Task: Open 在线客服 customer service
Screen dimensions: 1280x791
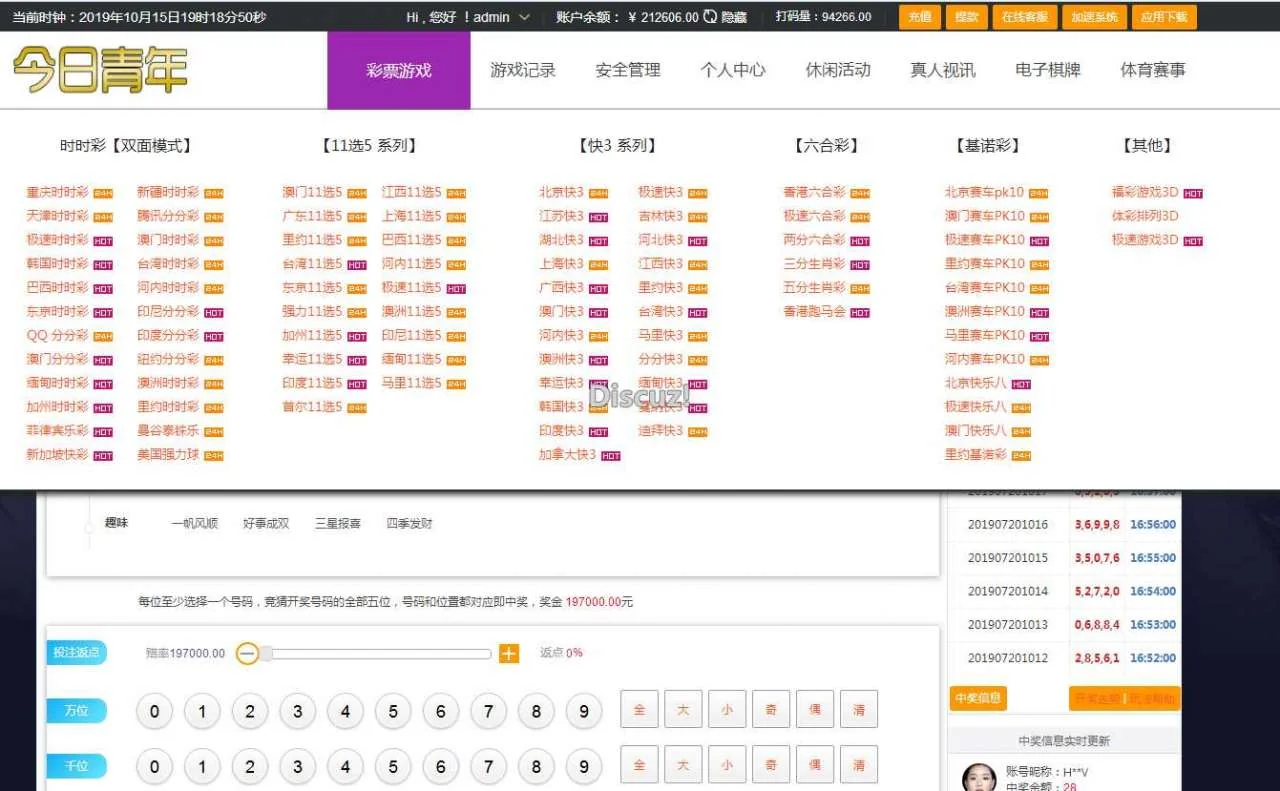Action: pos(1024,17)
